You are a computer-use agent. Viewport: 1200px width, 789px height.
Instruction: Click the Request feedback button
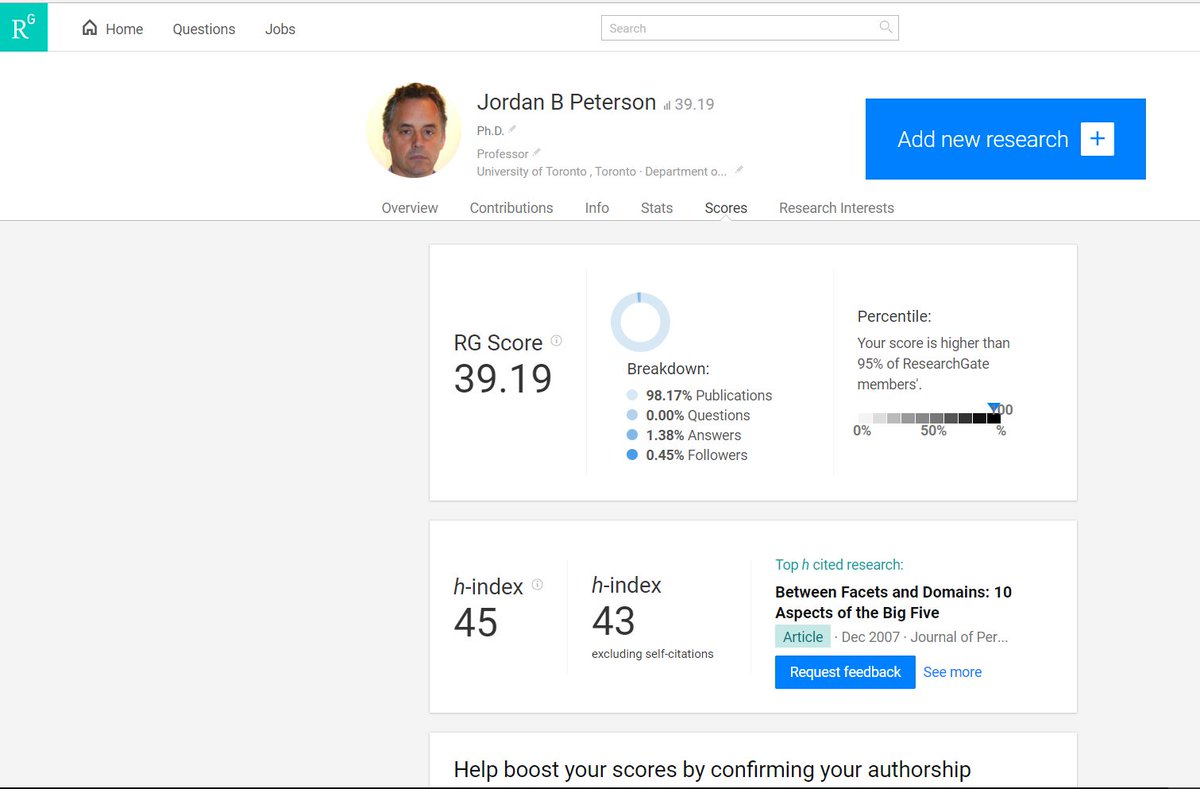845,672
